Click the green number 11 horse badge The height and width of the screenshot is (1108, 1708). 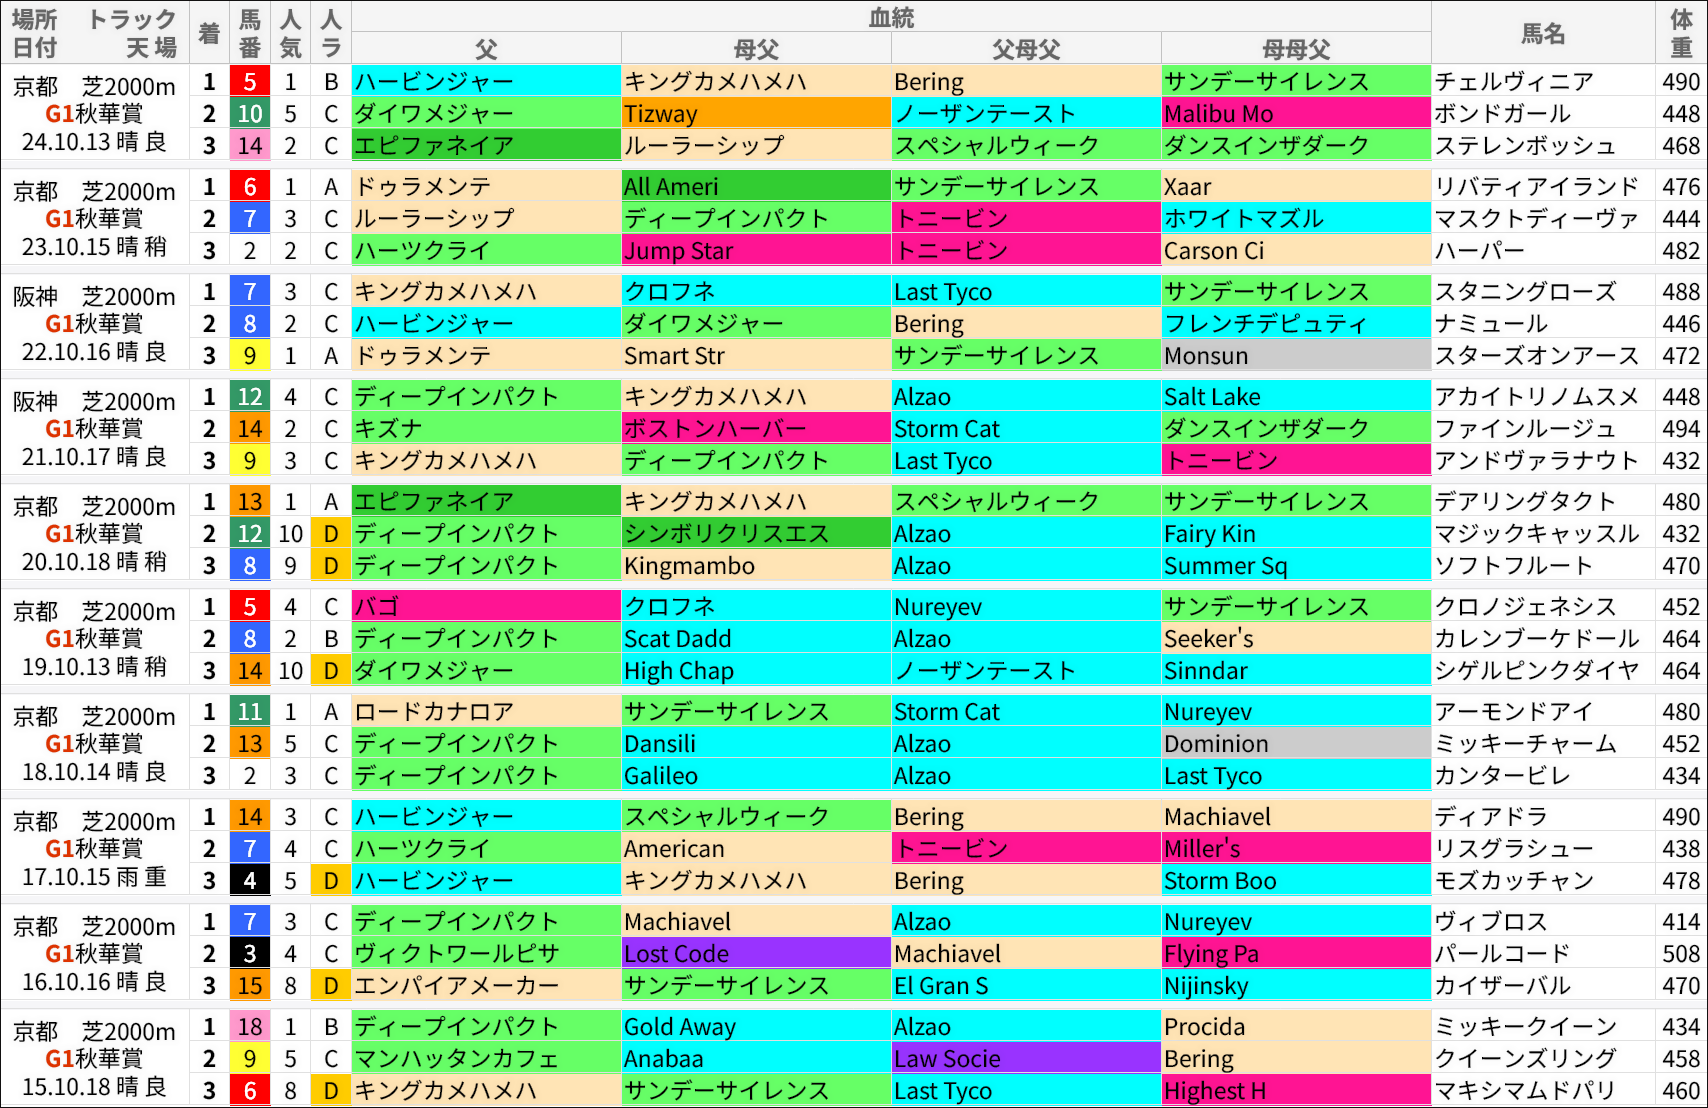pyautogui.click(x=250, y=712)
